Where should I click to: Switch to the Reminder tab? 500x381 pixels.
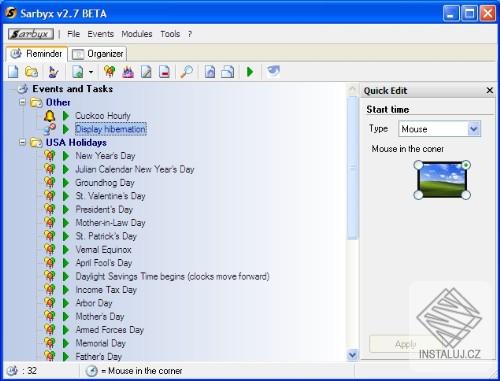click(37, 54)
